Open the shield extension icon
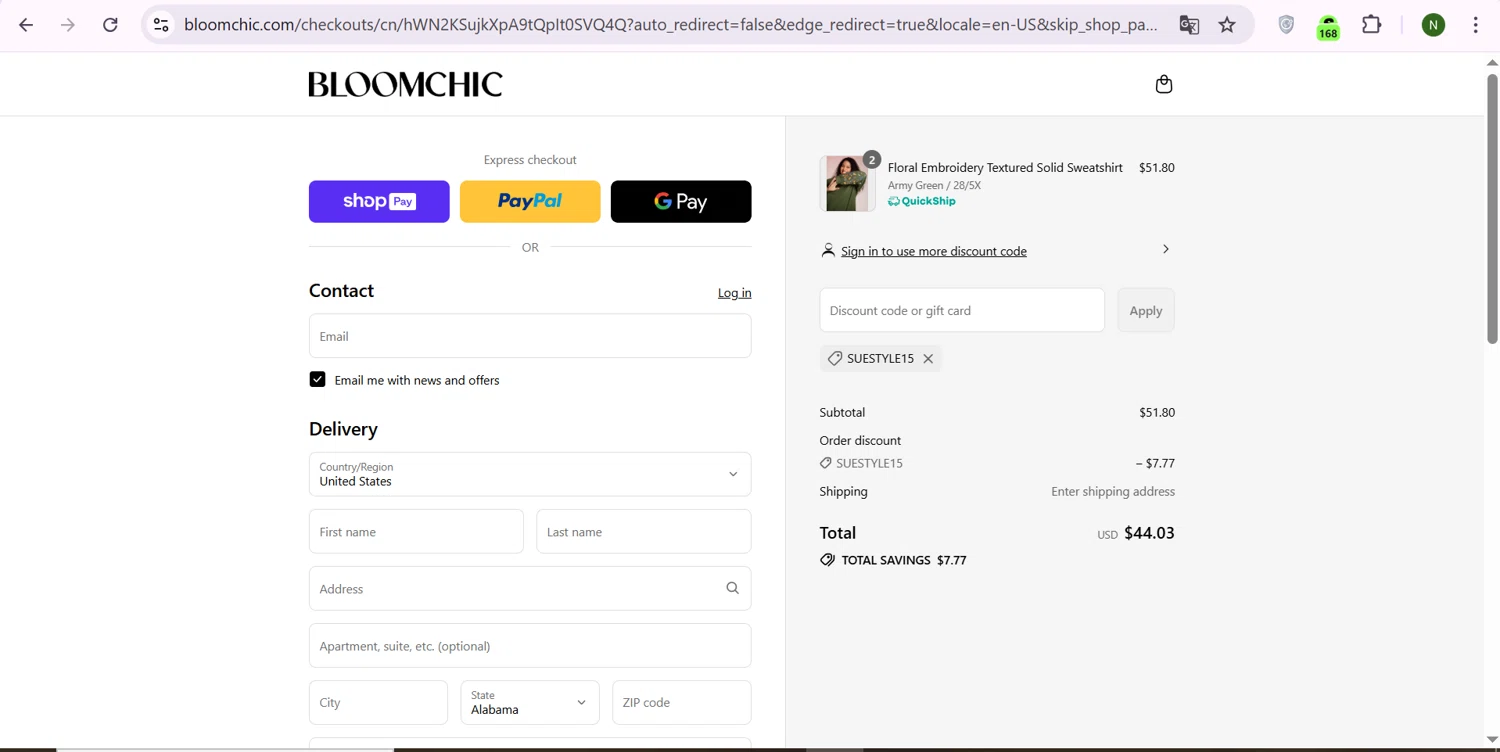Image resolution: width=1500 pixels, height=752 pixels. 1286,25
